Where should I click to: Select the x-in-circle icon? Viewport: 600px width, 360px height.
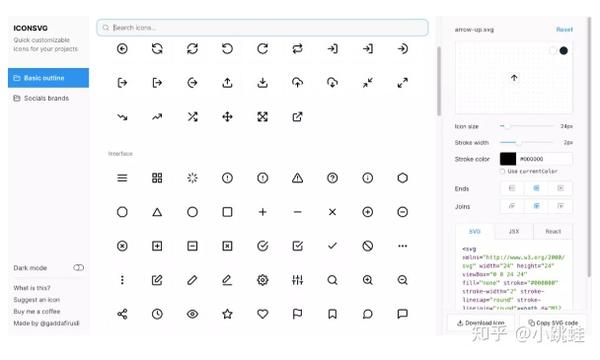[x=122, y=246]
